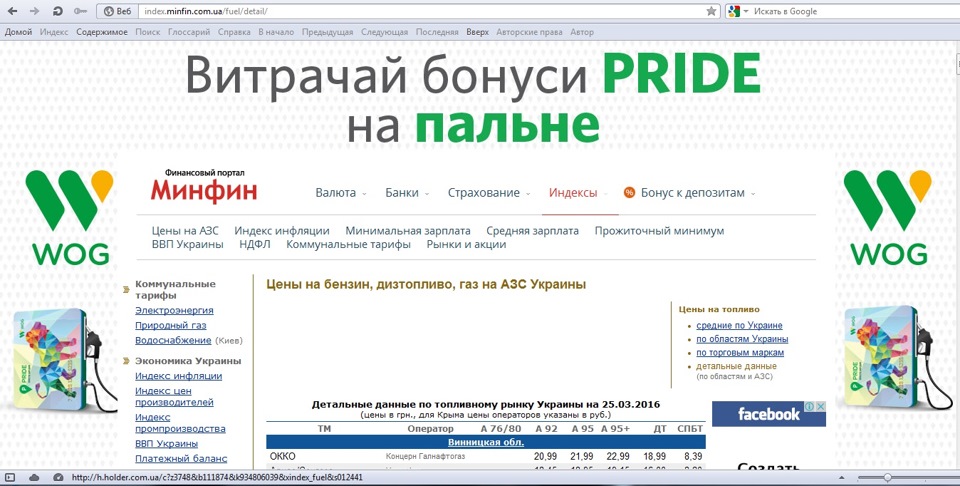Click the orange percent icon near Бонус
This screenshot has height=486, width=960.
tap(629, 193)
